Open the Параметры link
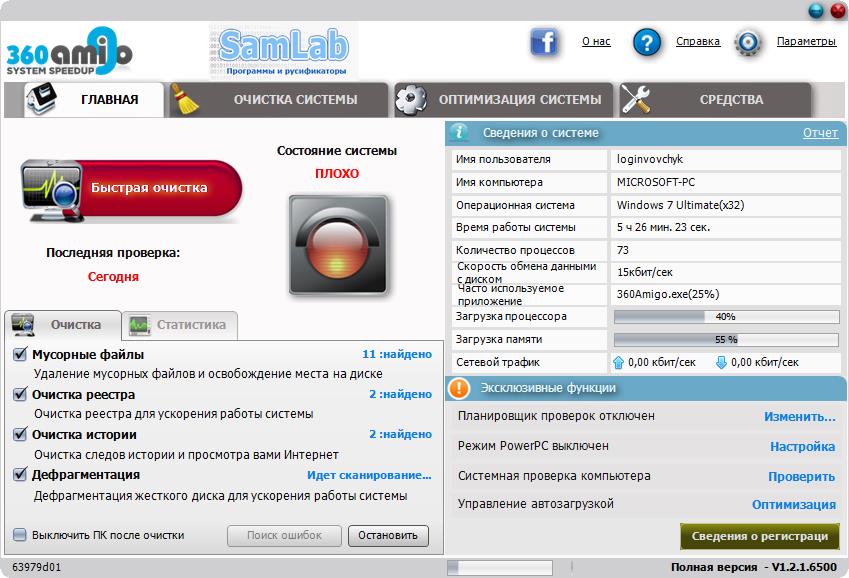The image size is (849, 578). pos(806,41)
